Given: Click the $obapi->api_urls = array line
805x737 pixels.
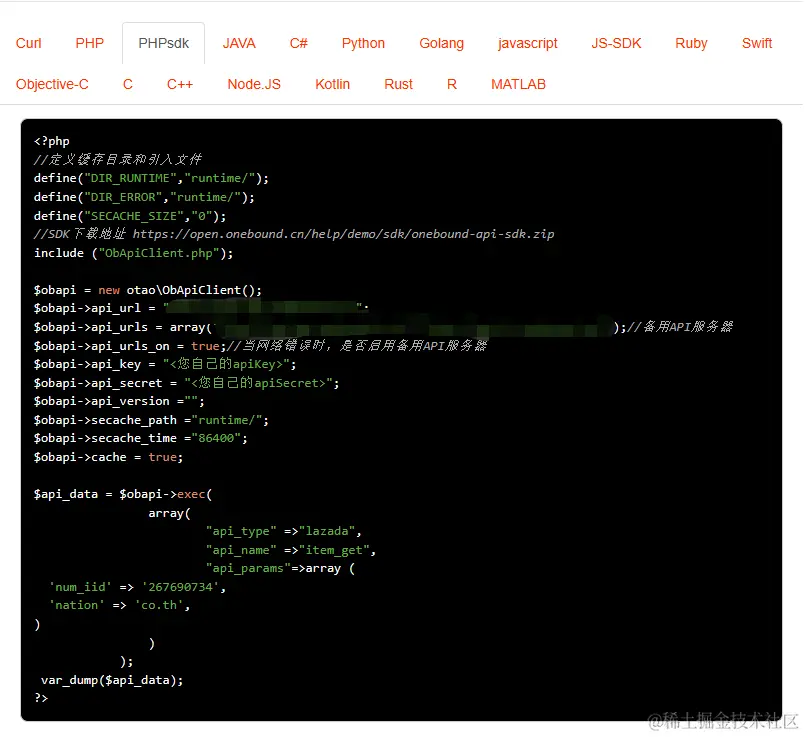Looking at the screenshot, I should pyautogui.click(x=383, y=327).
